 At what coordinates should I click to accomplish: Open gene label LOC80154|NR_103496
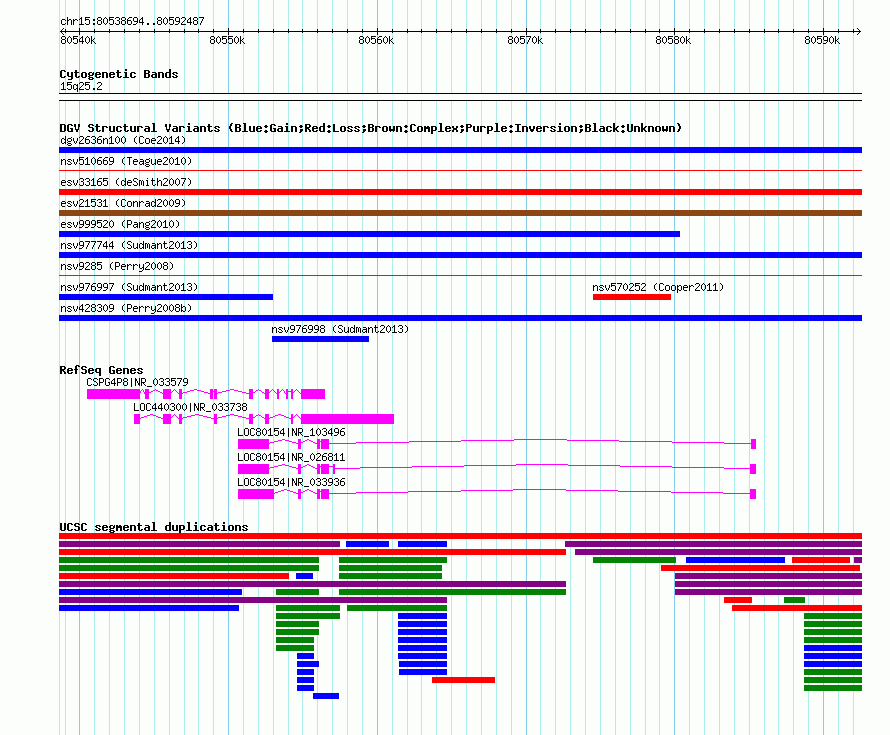291,432
